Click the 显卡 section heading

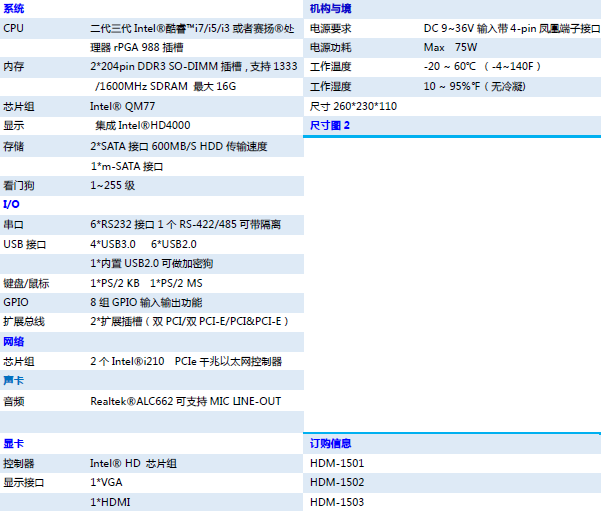(x=14, y=444)
